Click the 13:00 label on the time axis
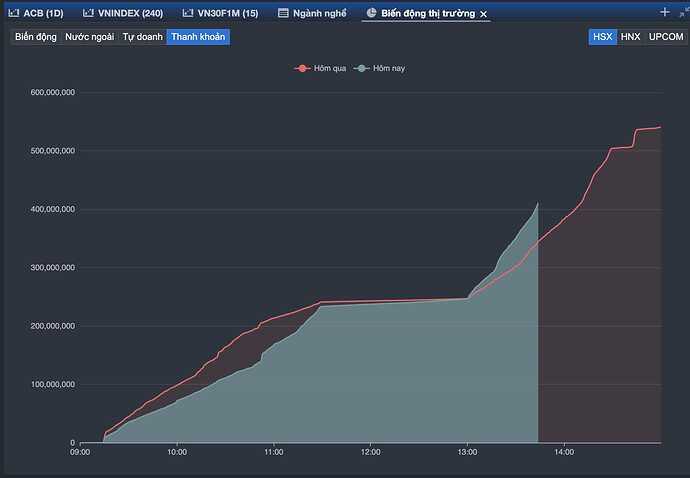 467,452
